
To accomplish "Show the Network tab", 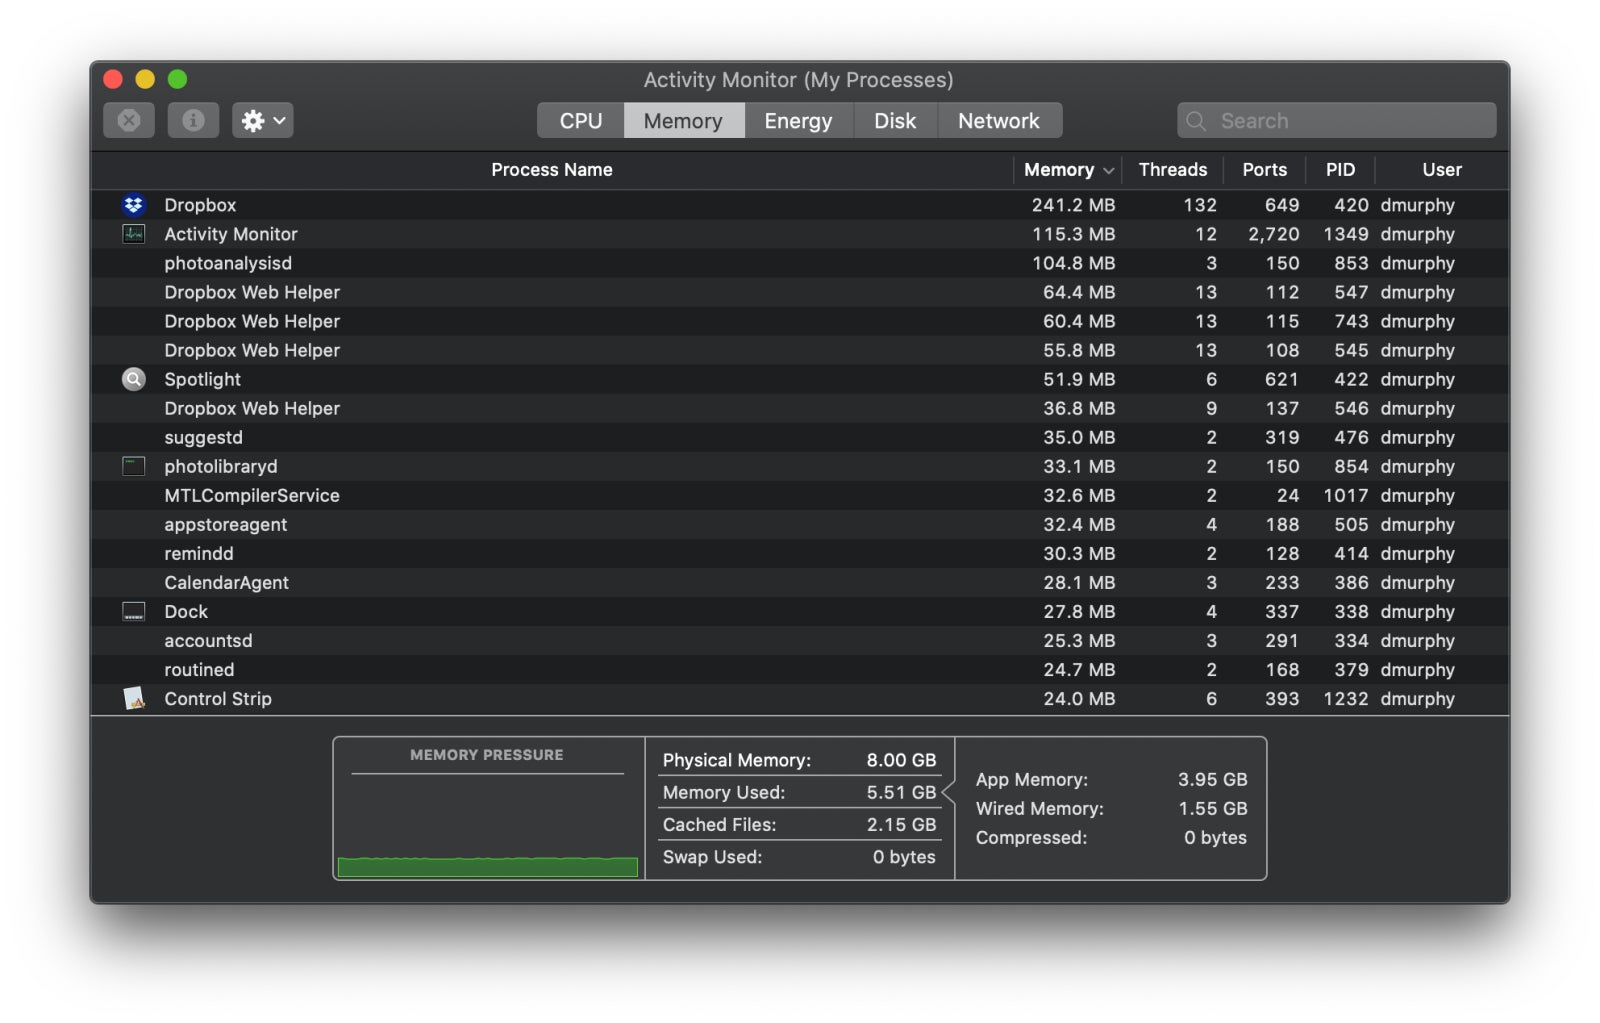I will 999,121.
